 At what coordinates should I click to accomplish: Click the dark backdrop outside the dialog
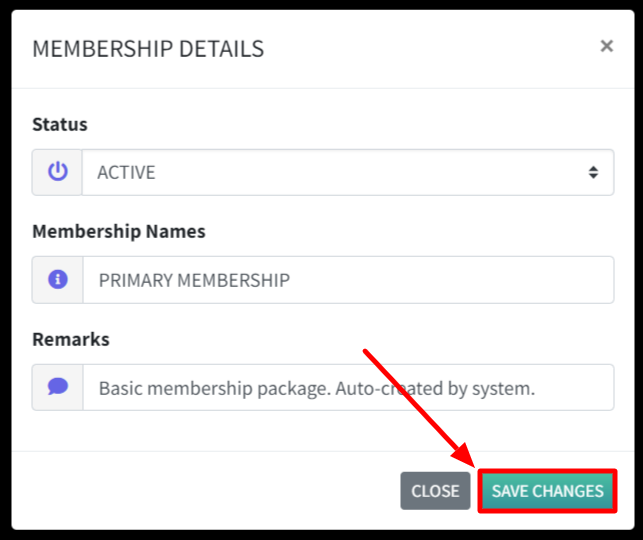click(x=5, y=270)
